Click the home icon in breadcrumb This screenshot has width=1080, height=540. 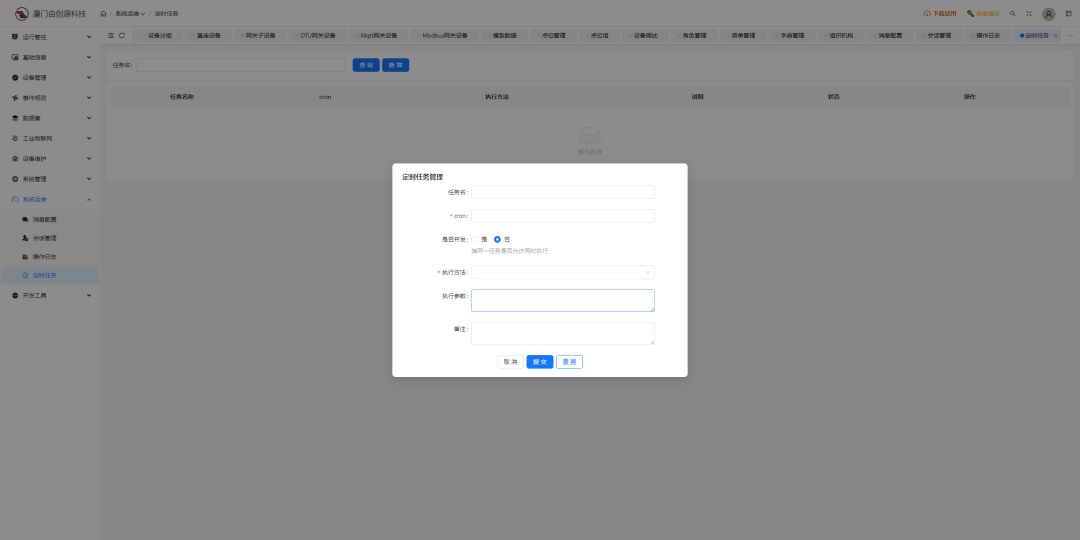click(103, 14)
